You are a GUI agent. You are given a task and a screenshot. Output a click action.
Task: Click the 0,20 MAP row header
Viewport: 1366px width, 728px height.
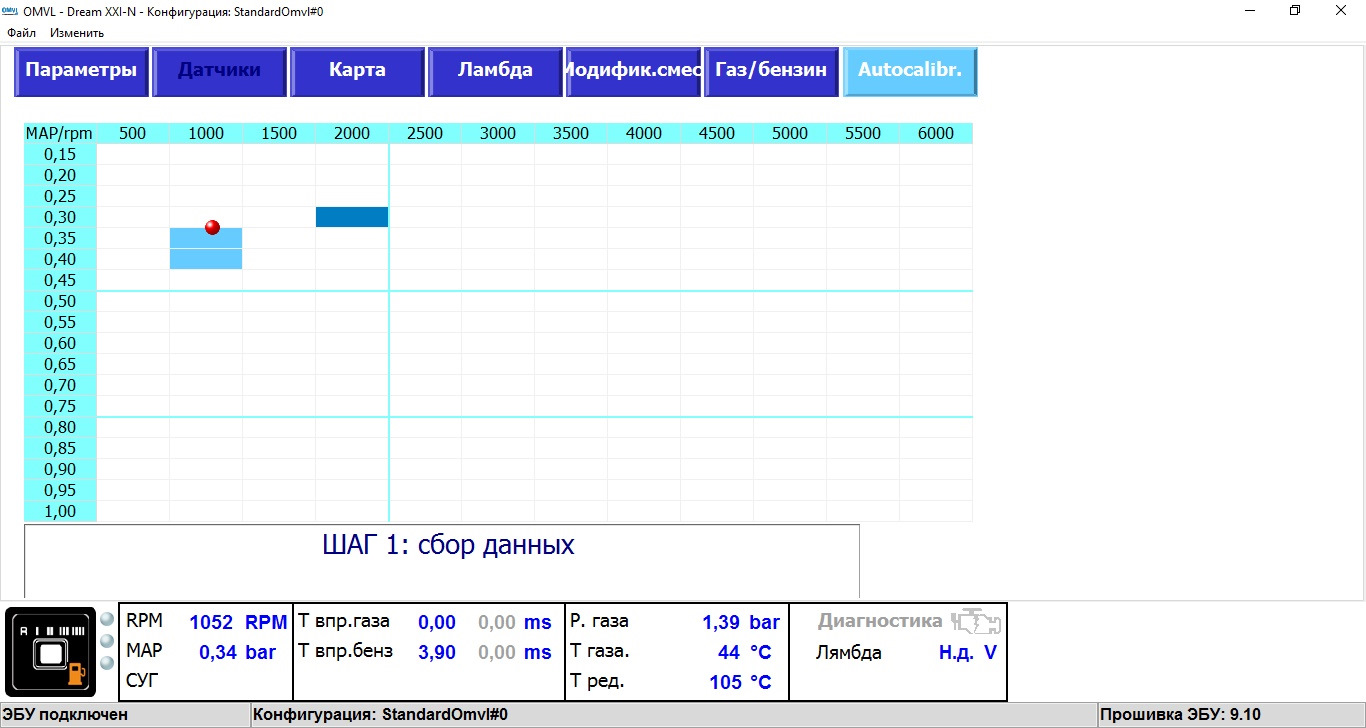pos(60,175)
